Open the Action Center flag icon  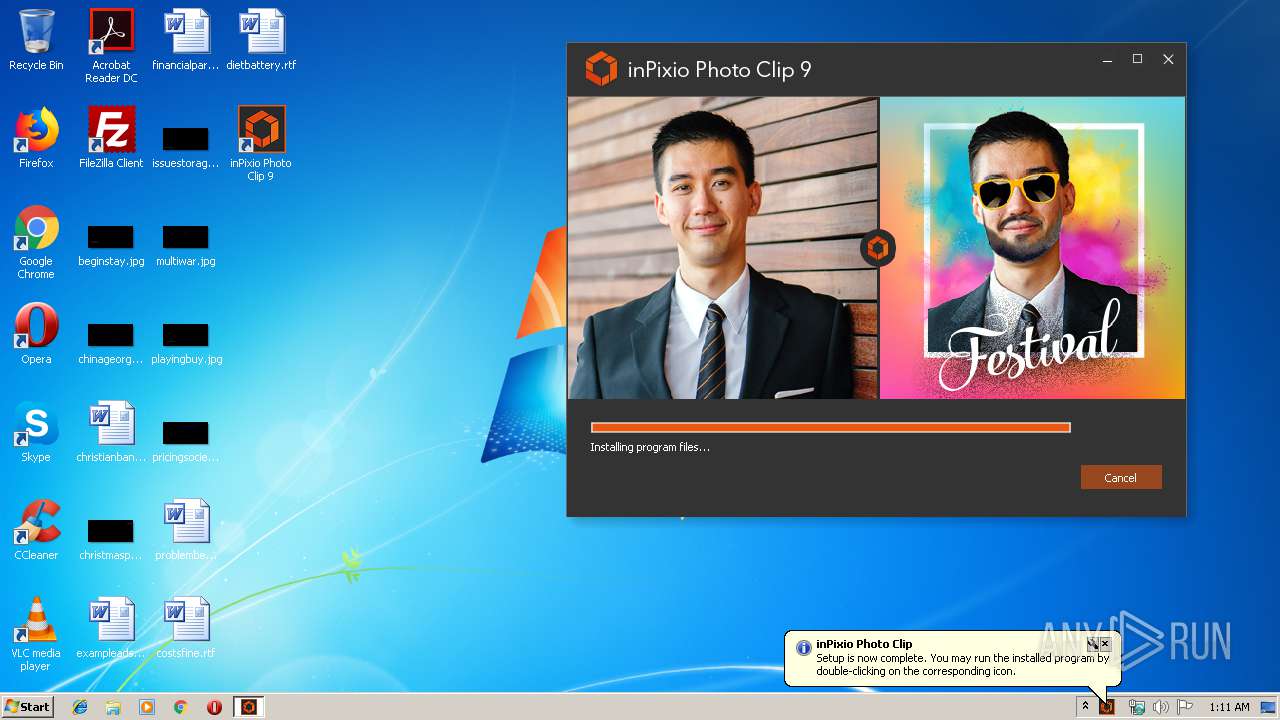(1185, 707)
